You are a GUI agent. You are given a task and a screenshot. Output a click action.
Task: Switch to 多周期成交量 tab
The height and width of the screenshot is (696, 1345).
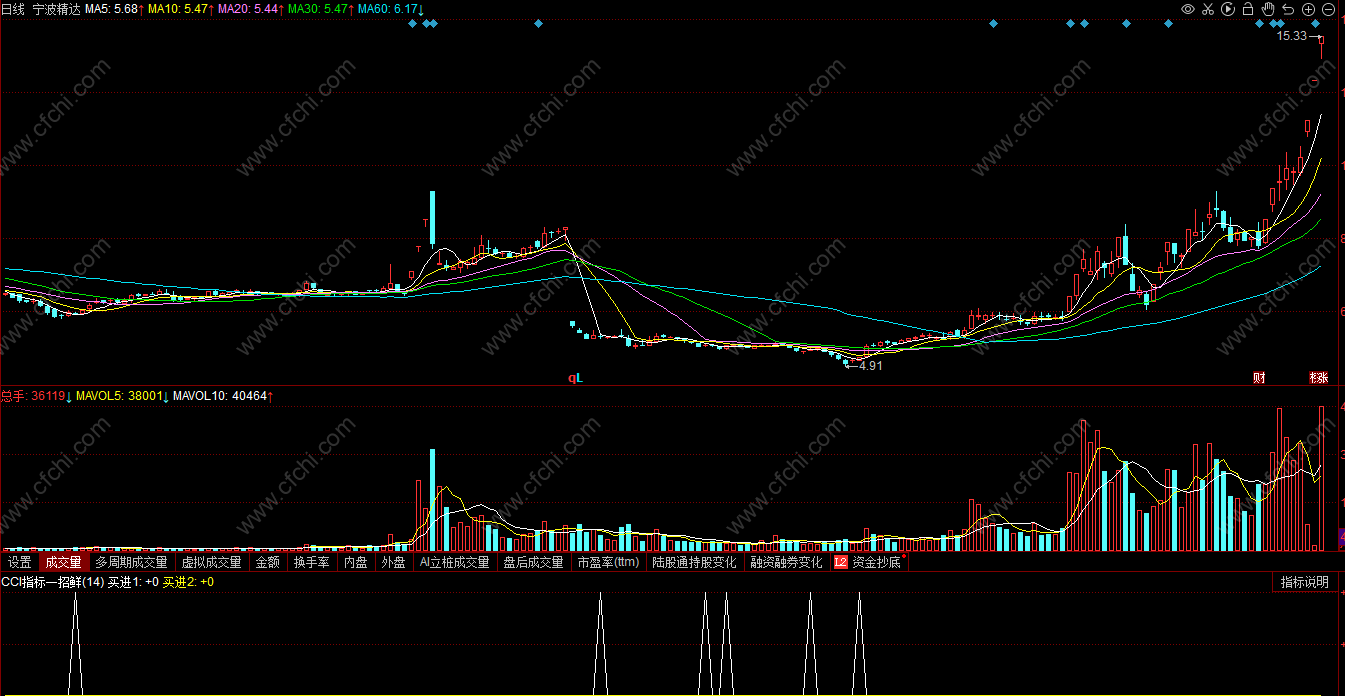(x=131, y=562)
